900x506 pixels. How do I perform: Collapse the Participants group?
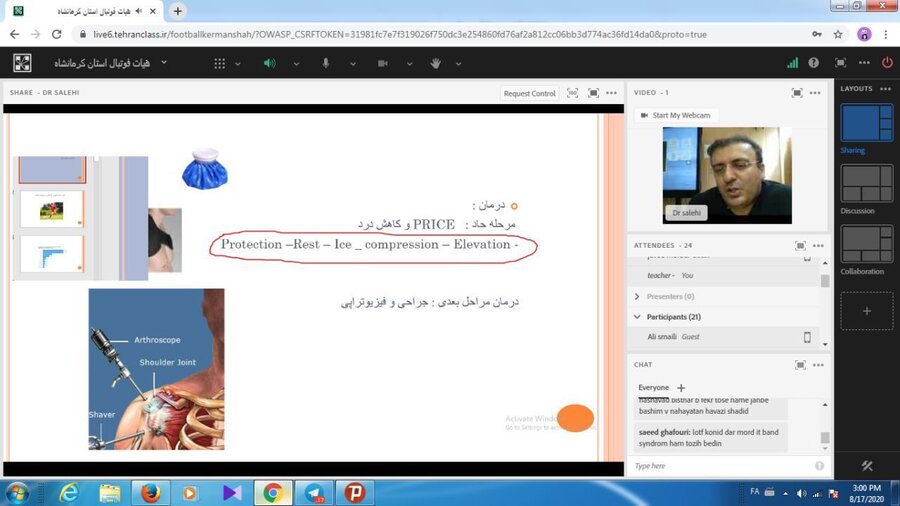pos(637,317)
